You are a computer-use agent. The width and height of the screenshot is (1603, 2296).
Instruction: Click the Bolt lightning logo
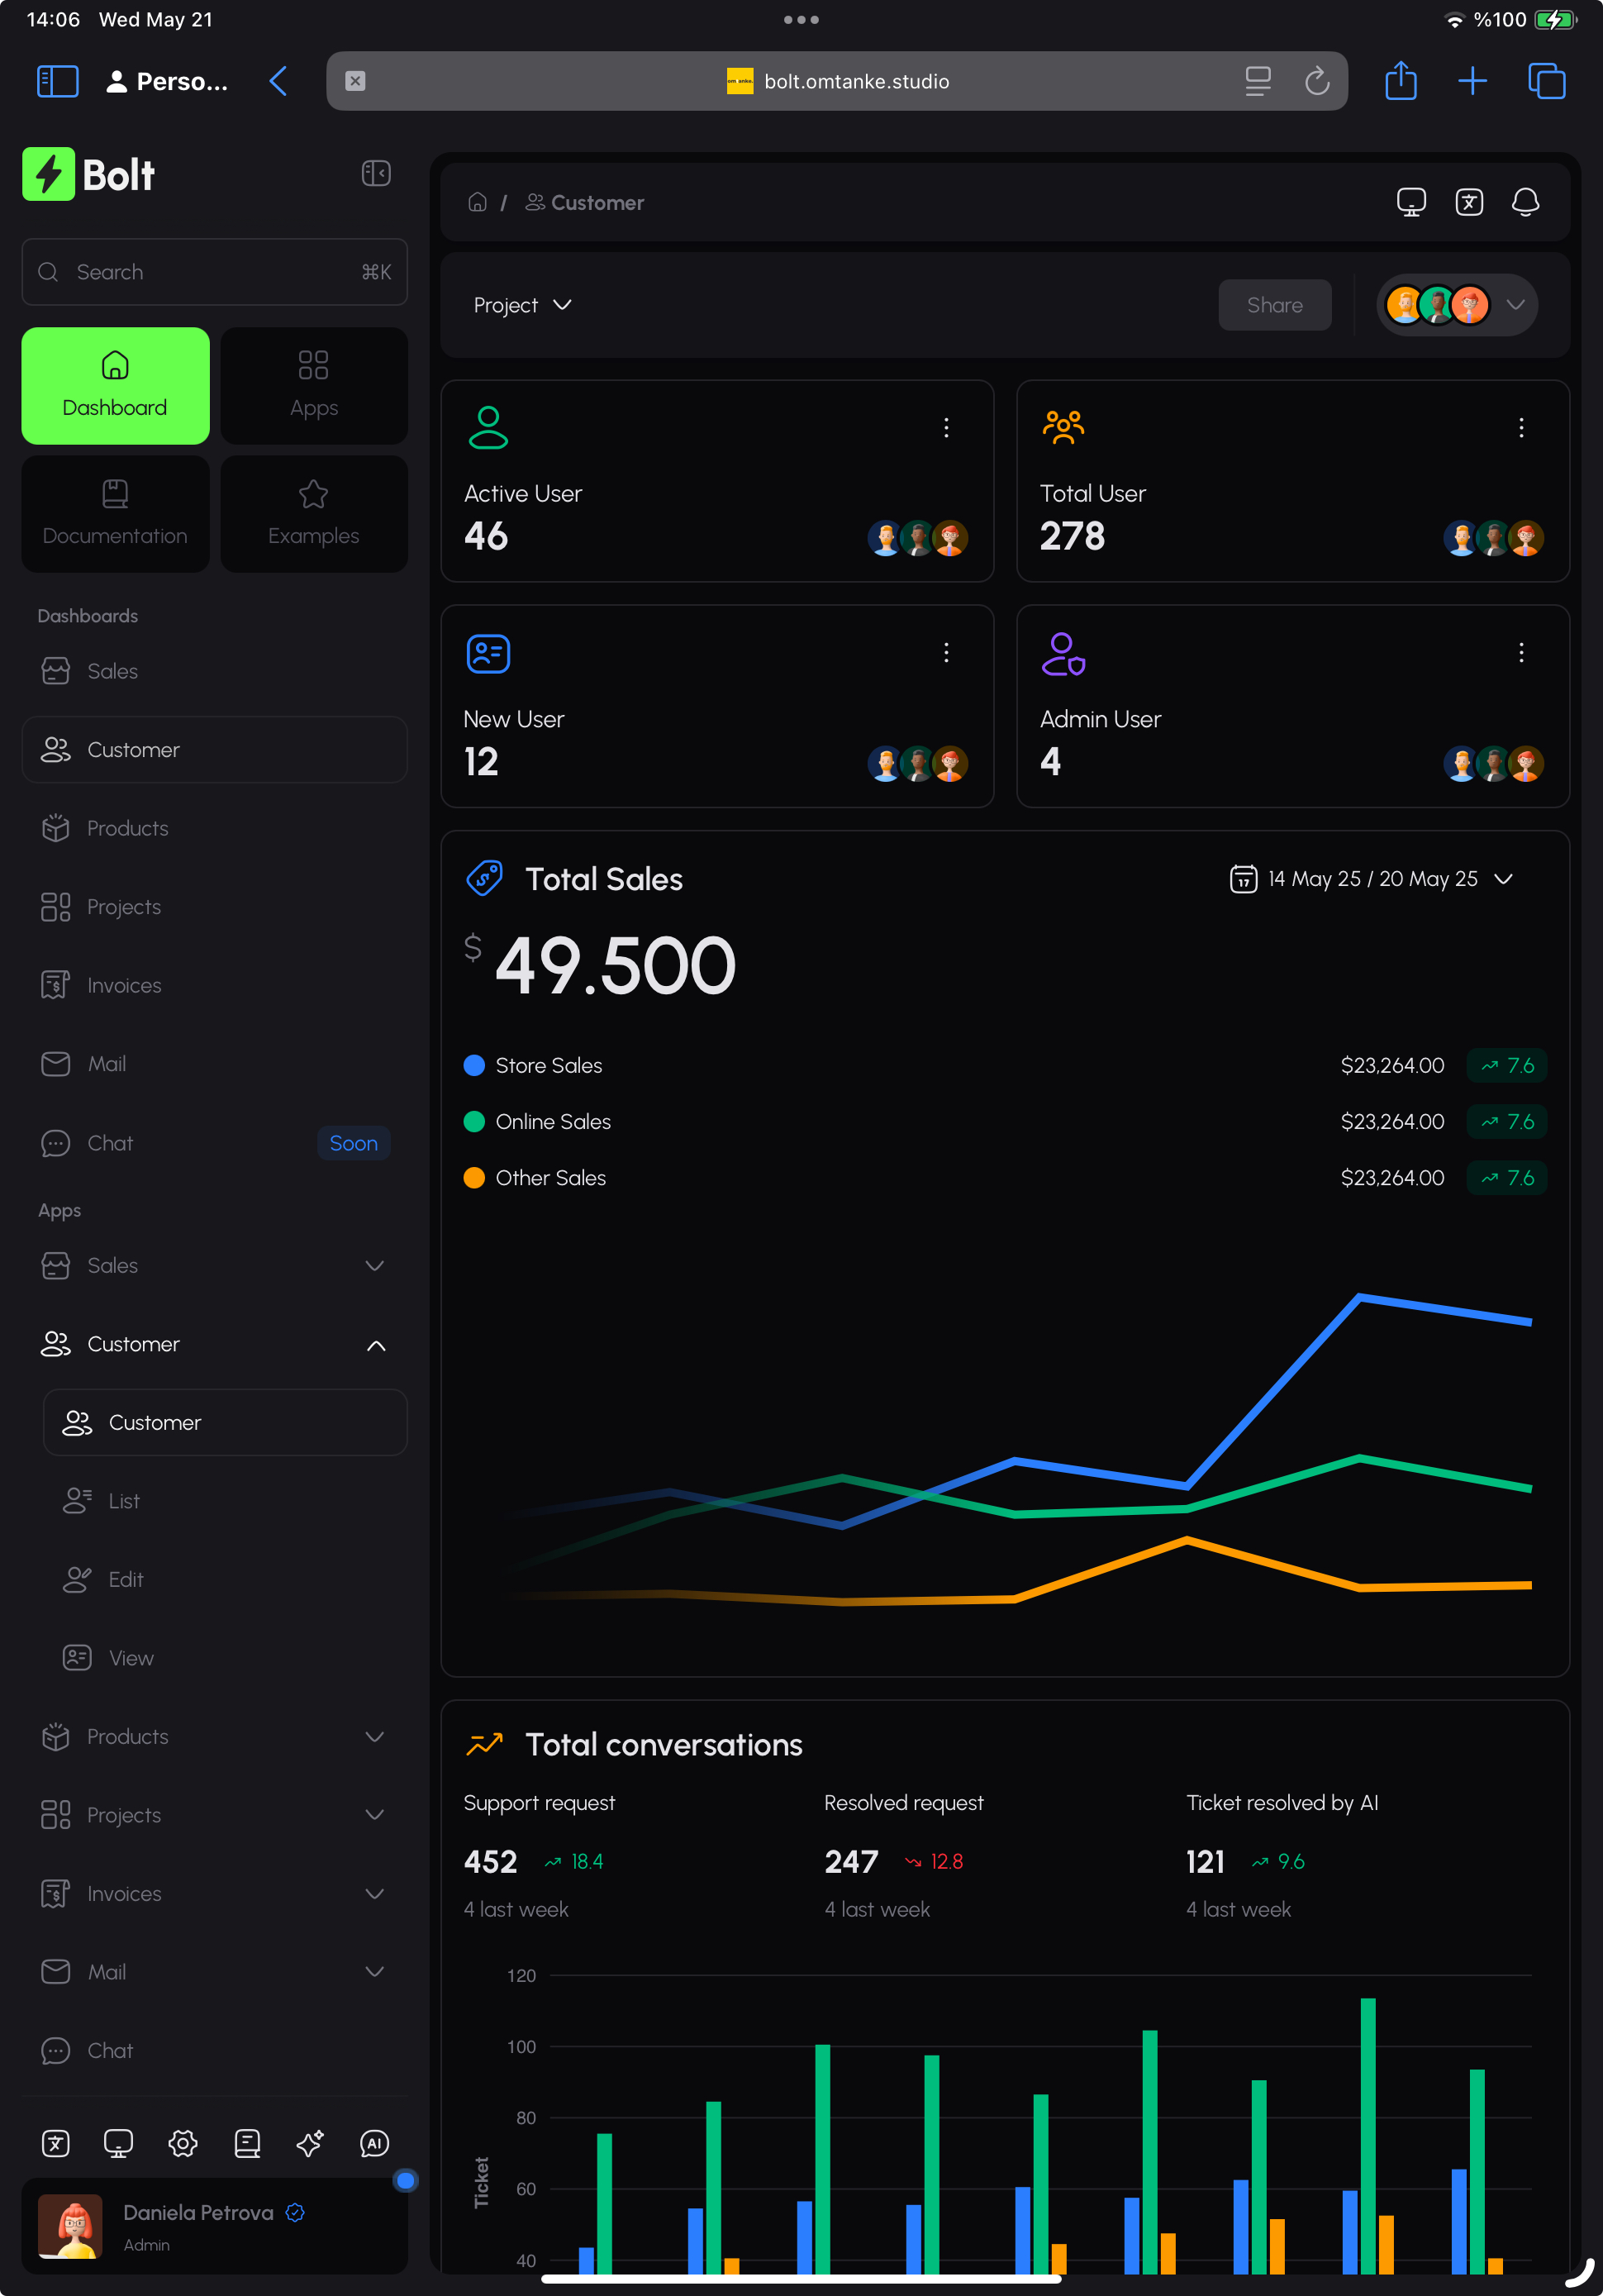point(48,174)
